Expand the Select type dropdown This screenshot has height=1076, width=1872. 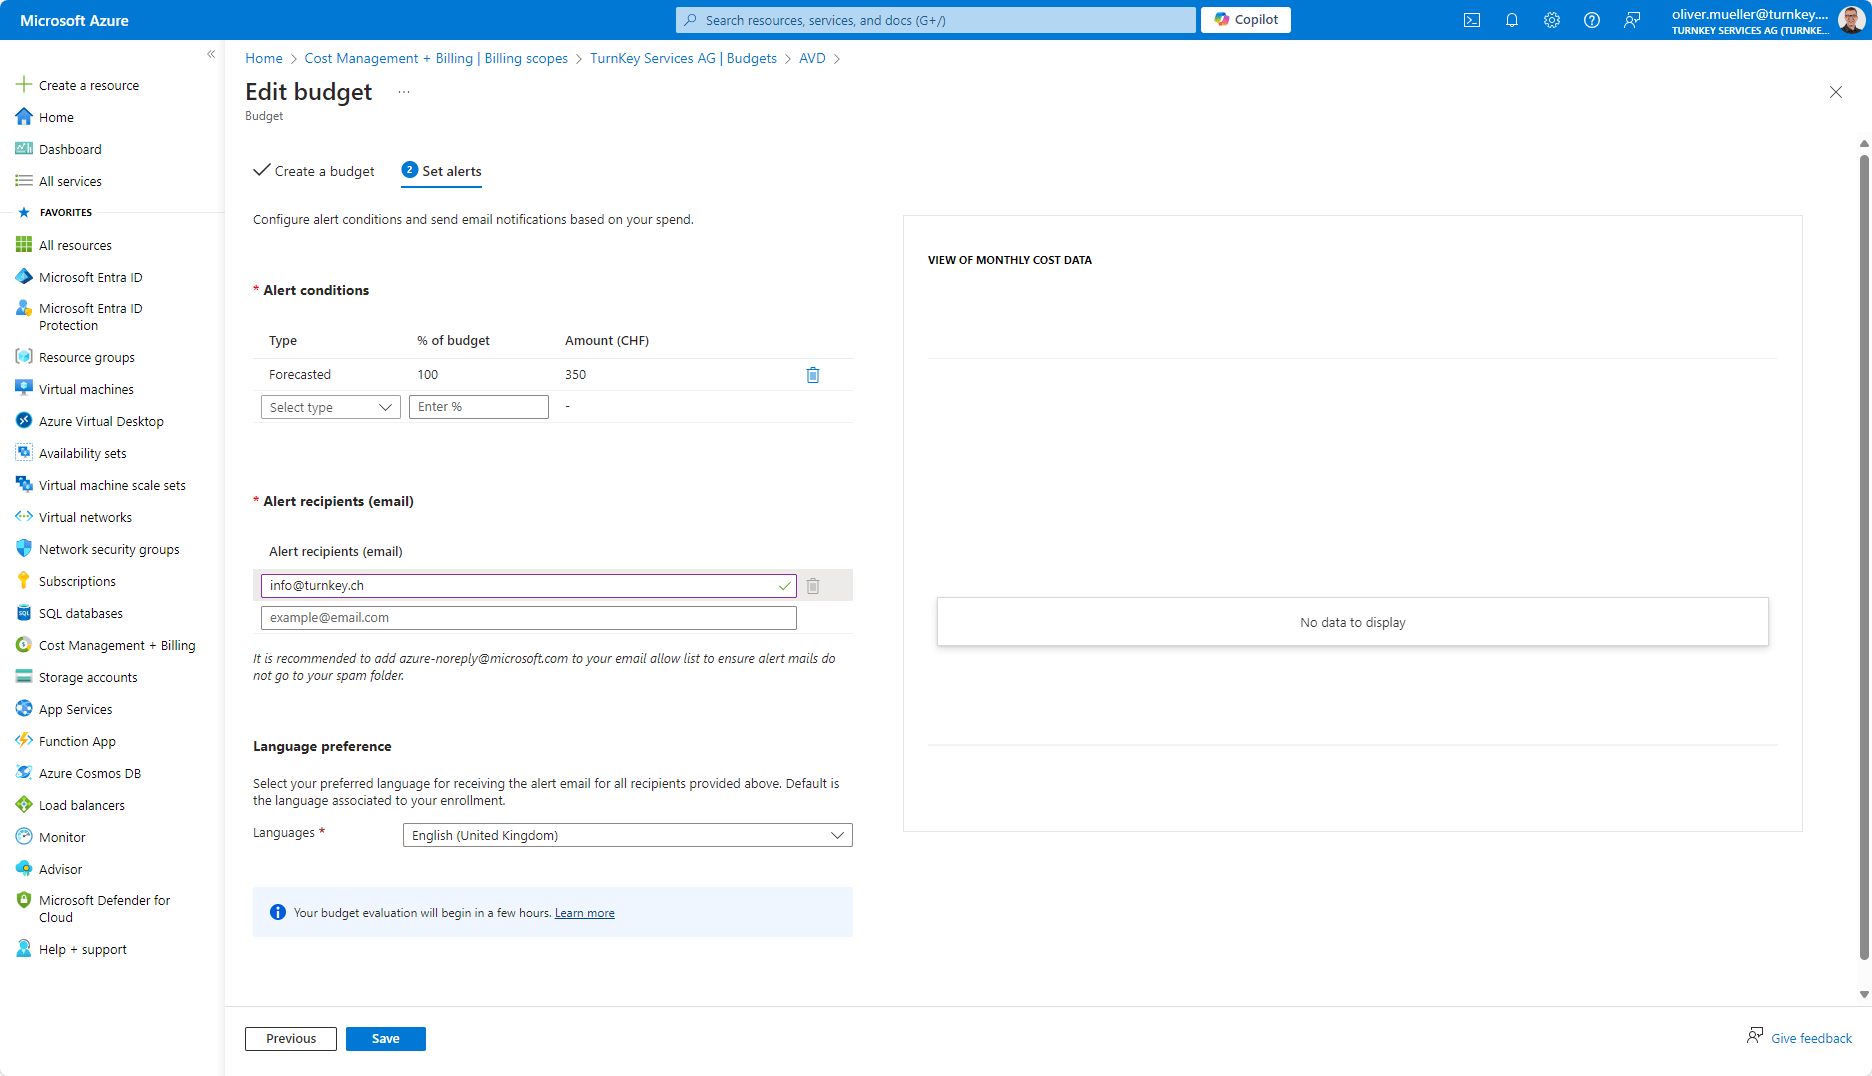pyautogui.click(x=330, y=407)
